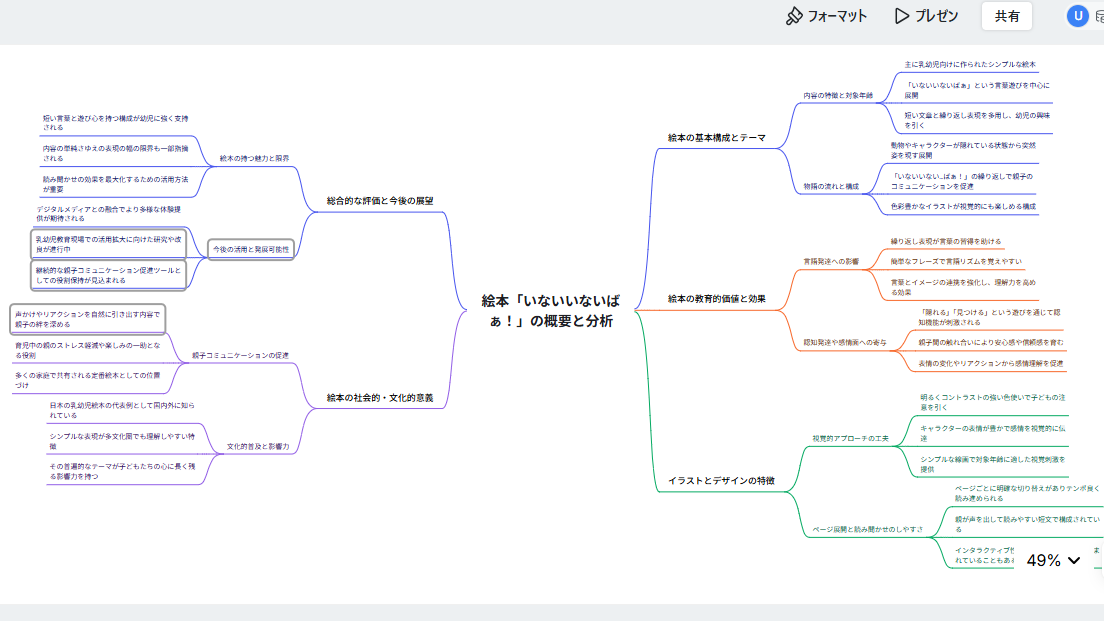Viewport: 1104px width, 621px height.
Task: Click the boxed 今後の活用と発展可能性 node
Action: [251, 248]
